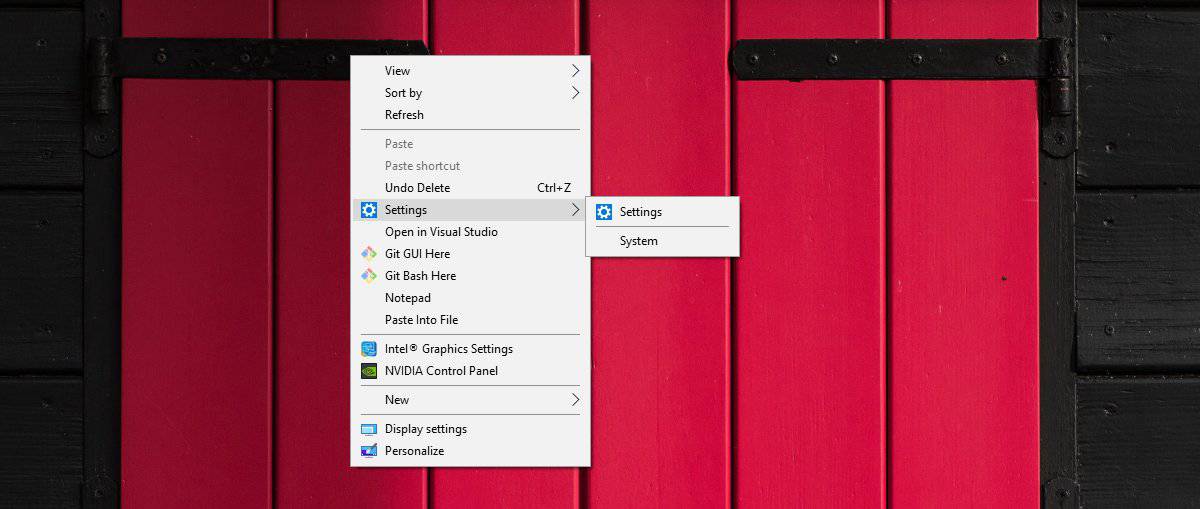The height and width of the screenshot is (509, 1200).
Task: Expand the View submenu arrow
Action: pyautogui.click(x=575, y=71)
